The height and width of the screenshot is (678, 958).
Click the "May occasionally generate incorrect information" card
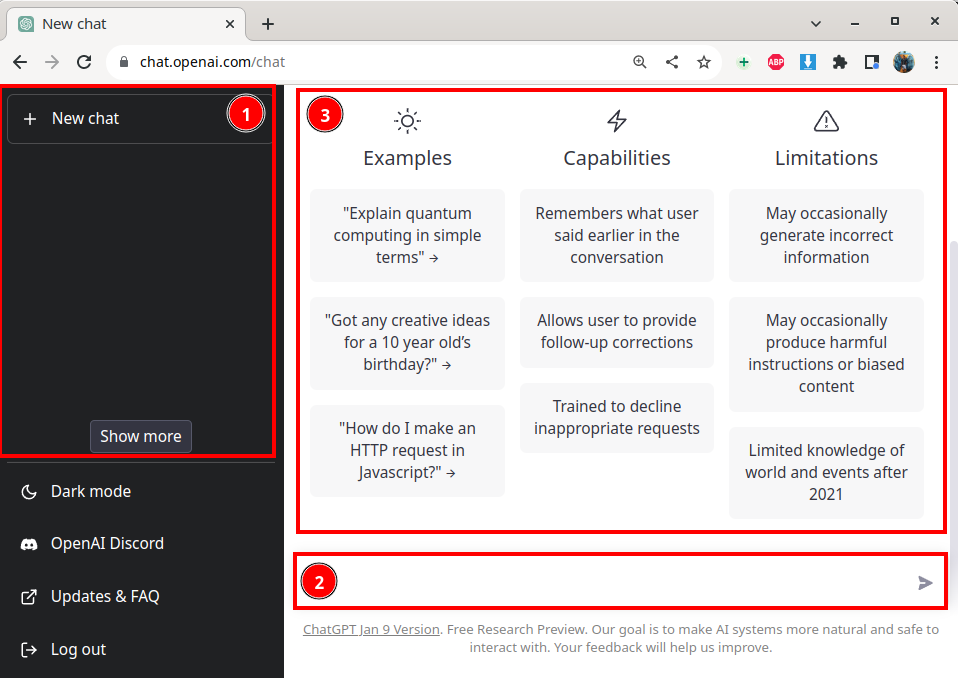[x=826, y=235]
